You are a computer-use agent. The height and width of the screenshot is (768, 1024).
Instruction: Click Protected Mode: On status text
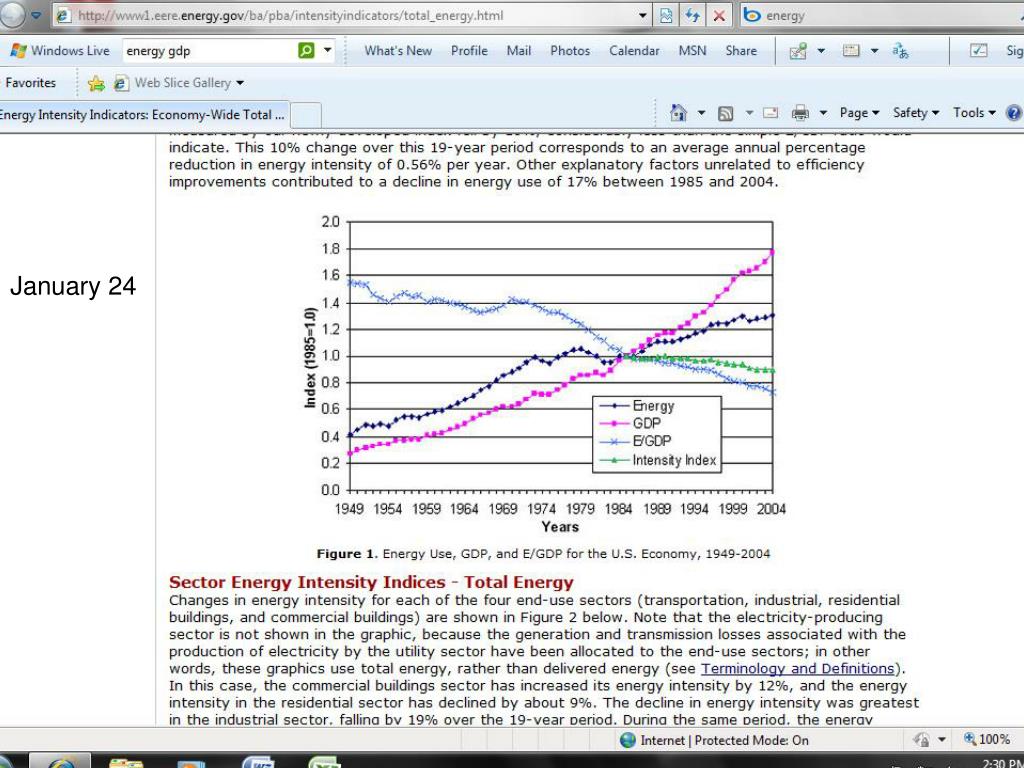point(752,740)
